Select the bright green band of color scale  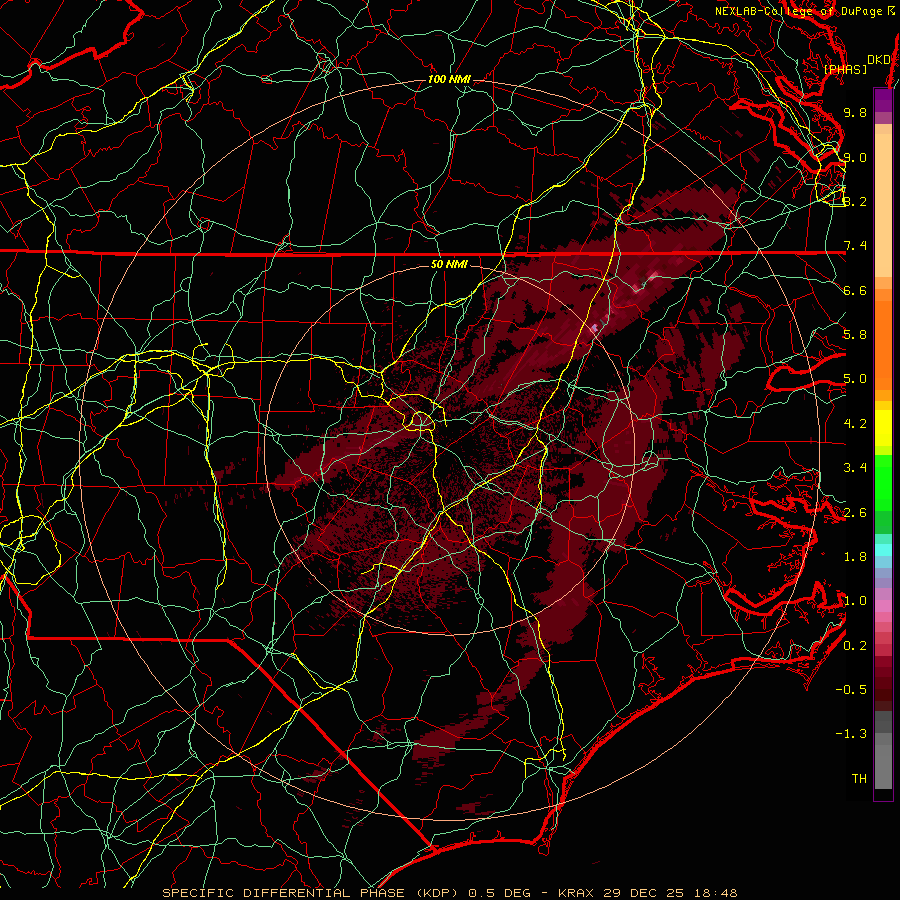point(883,483)
